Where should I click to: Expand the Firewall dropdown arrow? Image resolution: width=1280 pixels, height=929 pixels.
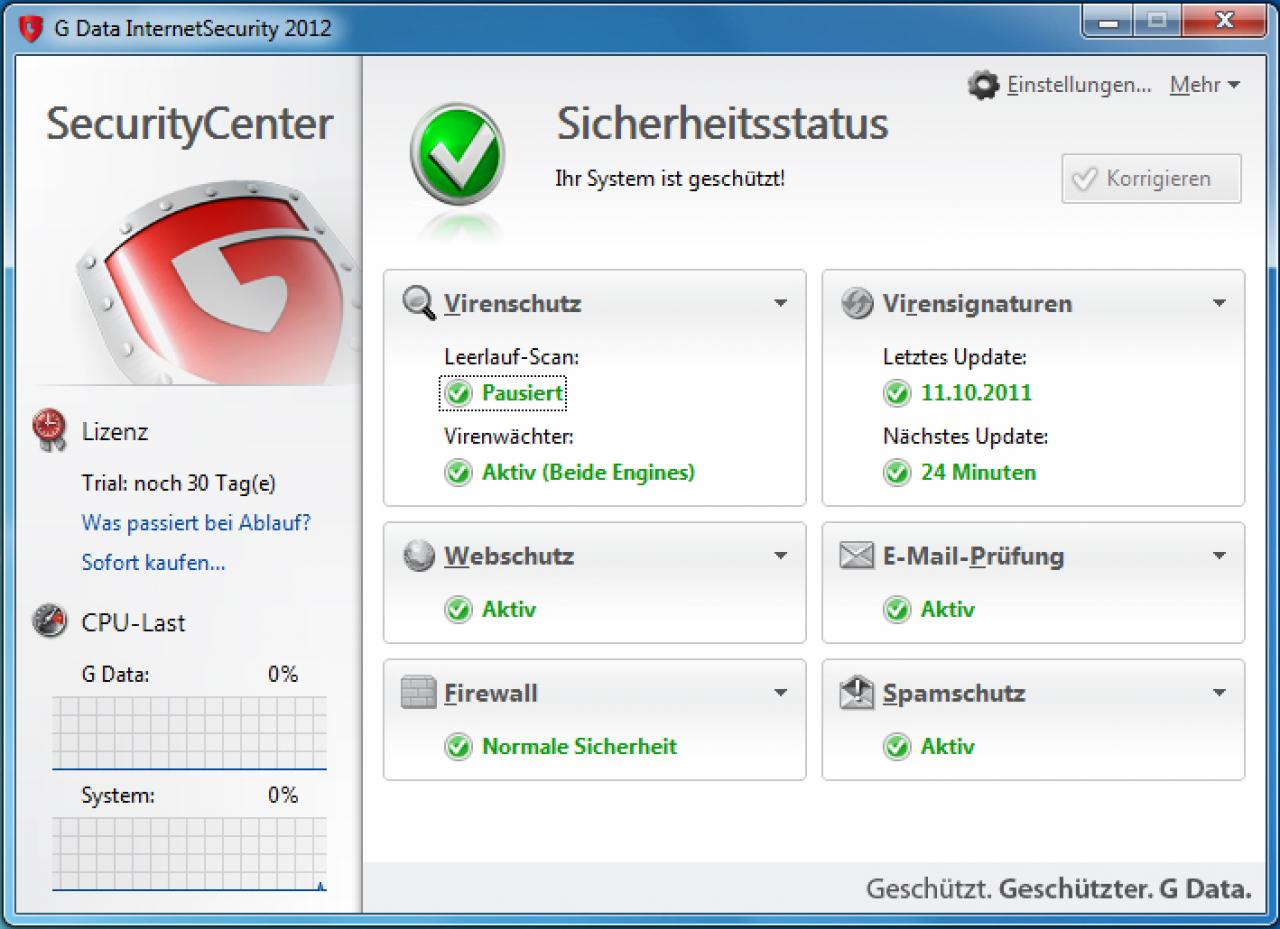pyautogui.click(x=781, y=693)
